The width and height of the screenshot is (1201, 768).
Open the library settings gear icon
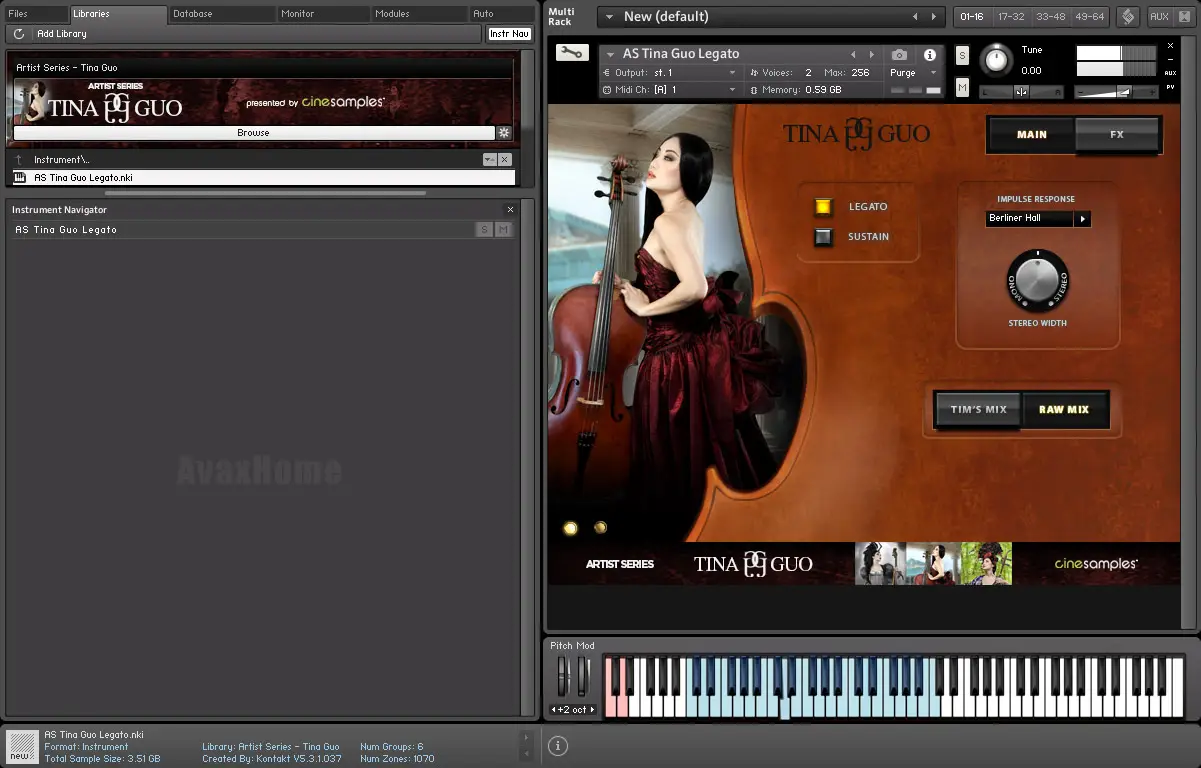tap(504, 132)
